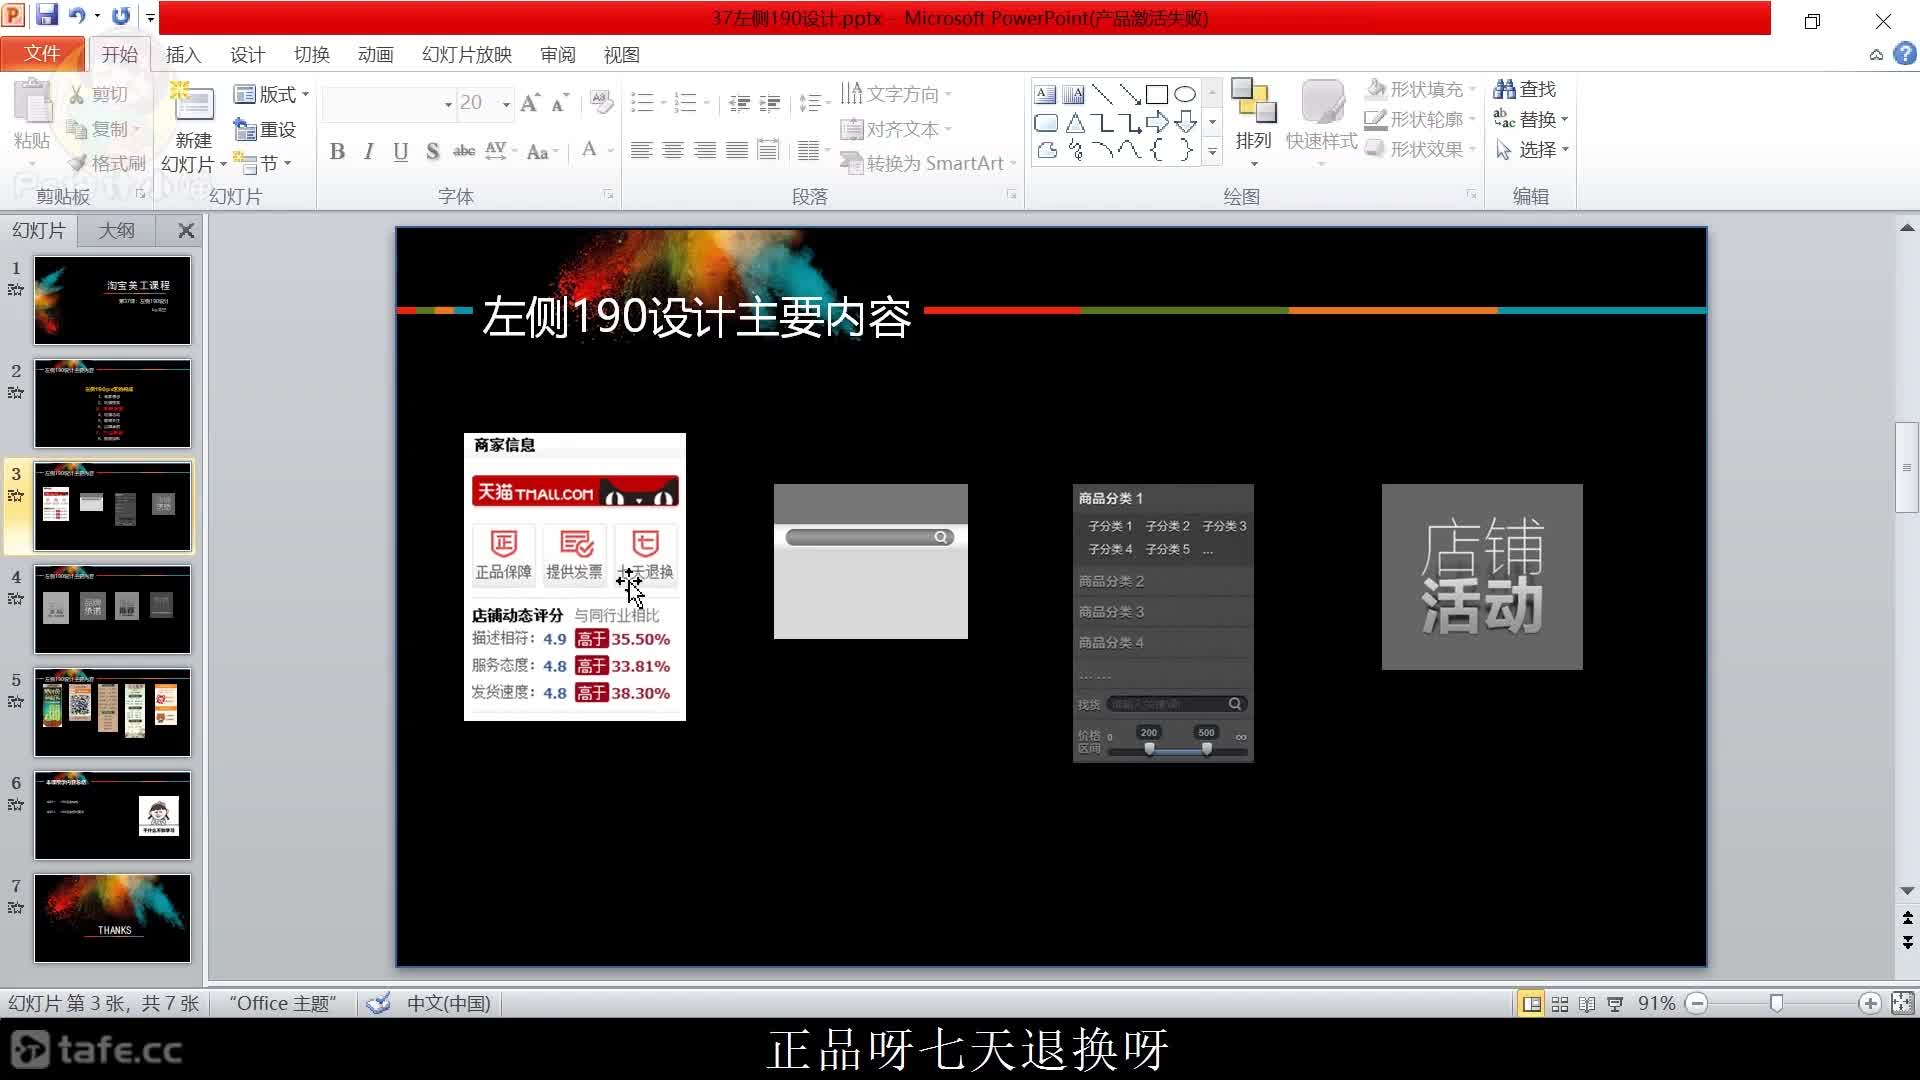Screen dimensions: 1920x1080
Task: Select the right arrow shape icon
Action: (x=1157, y=122)
